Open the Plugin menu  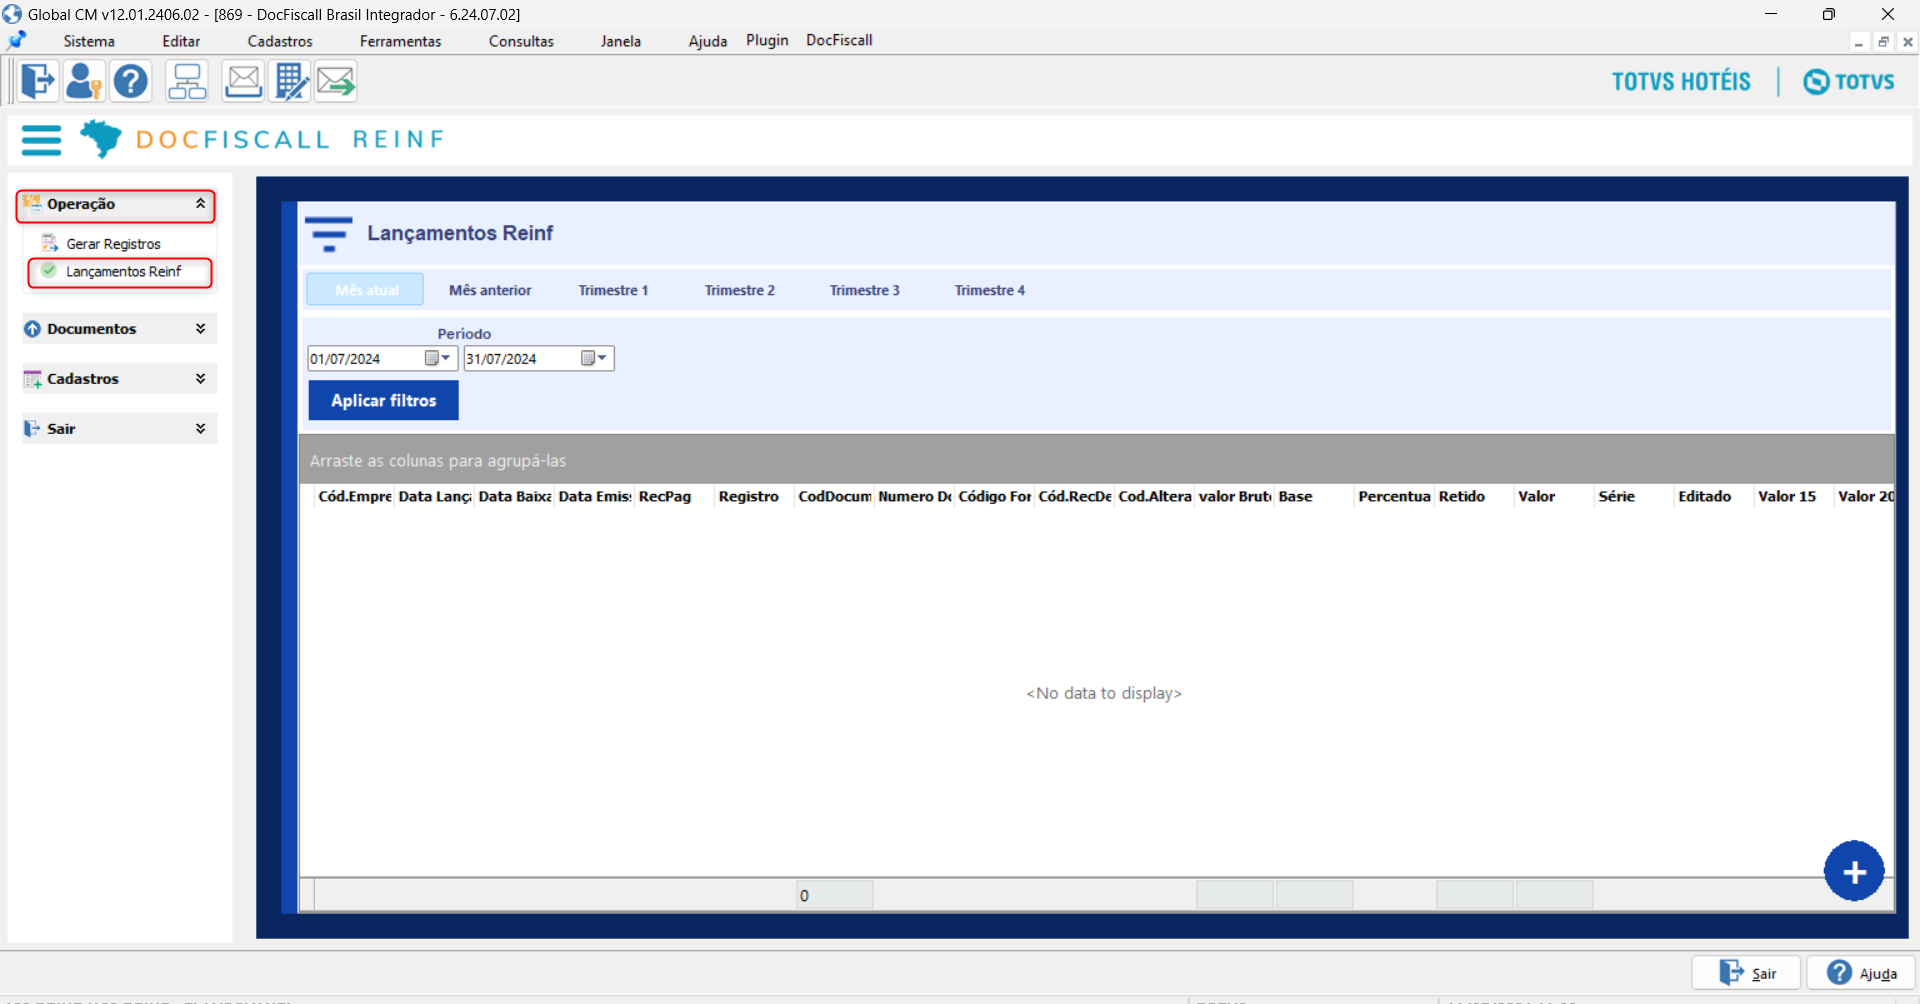pos(767,40)
